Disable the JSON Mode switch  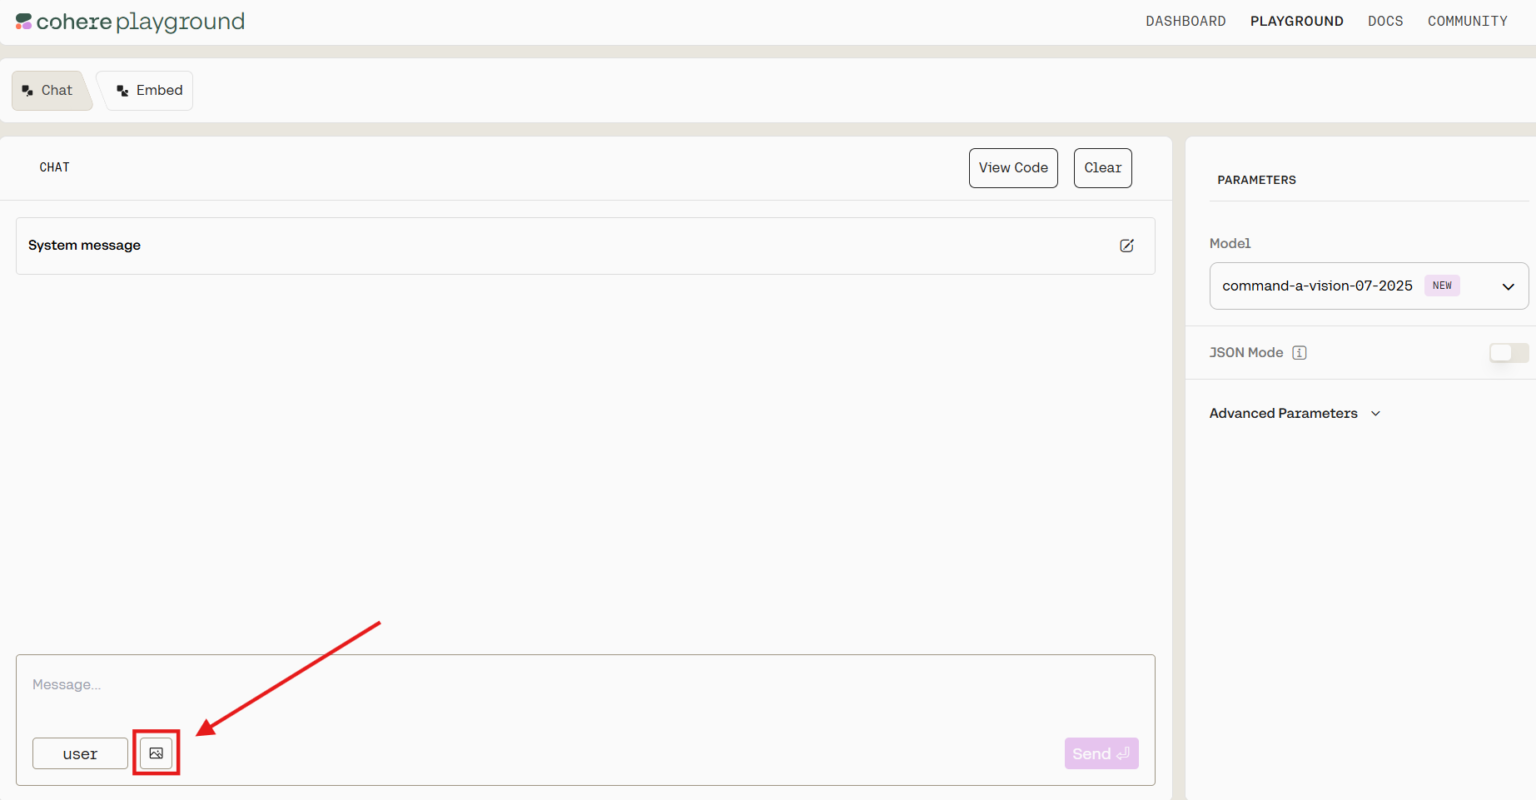pyautogui.click(x=1507, y=352)
